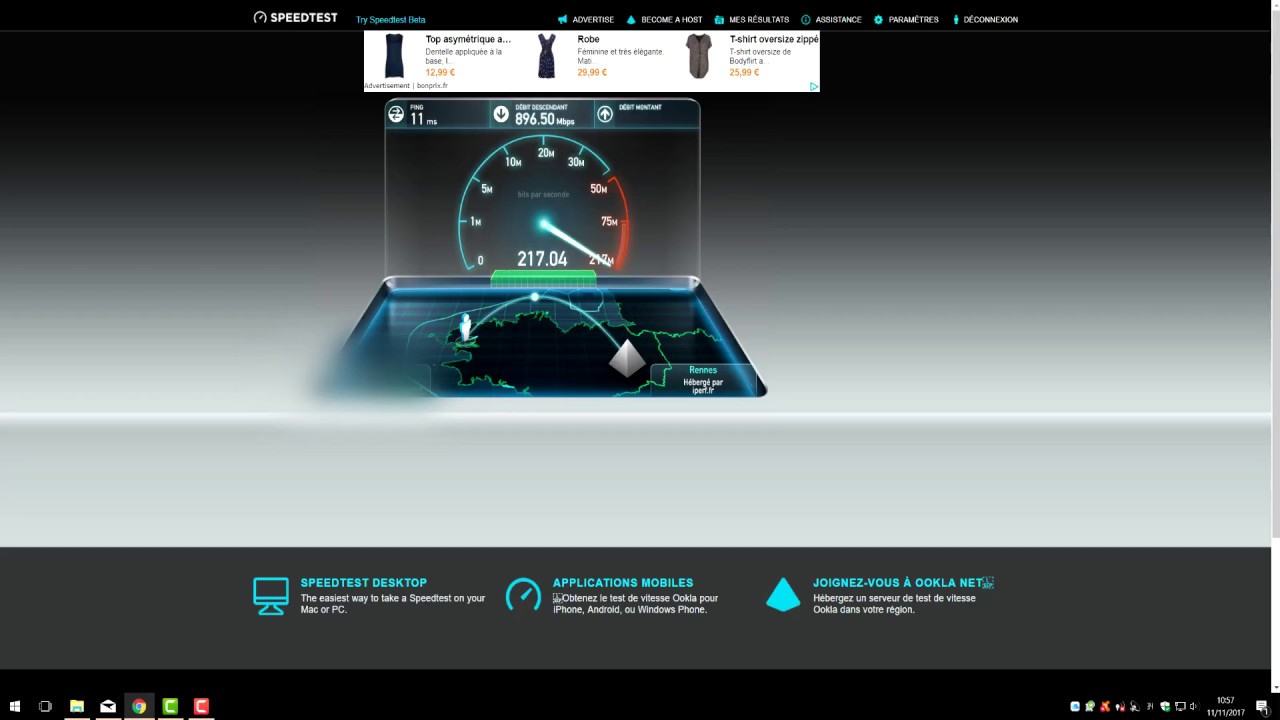Open the Windows Start menu
The width and height of the screenshot is (1280, 720).
coord(14,706)
